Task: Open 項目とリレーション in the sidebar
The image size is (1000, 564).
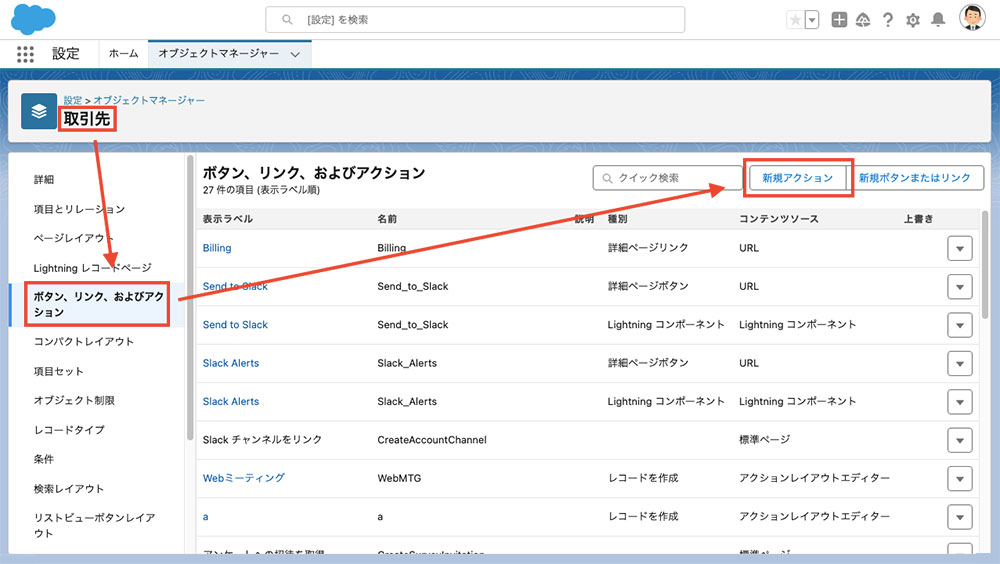Action: point(79,209)
